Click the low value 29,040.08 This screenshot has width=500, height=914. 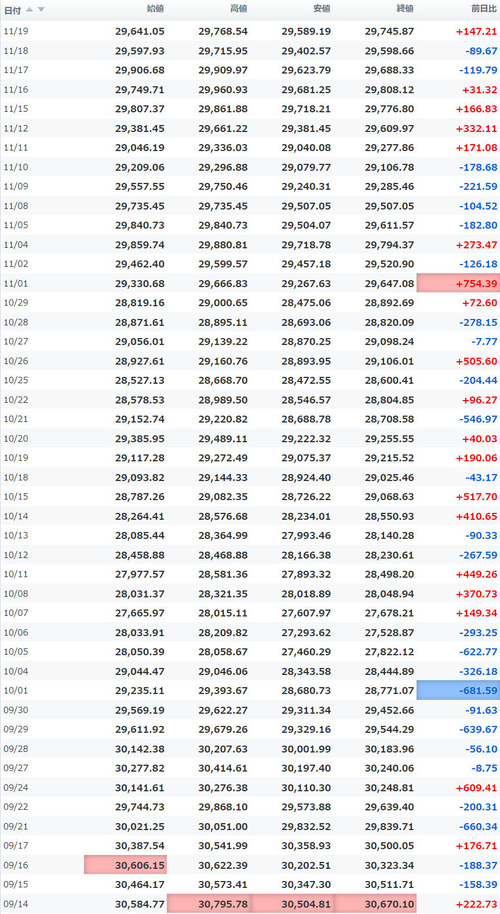pyautogui.click(x=306, y=147)
